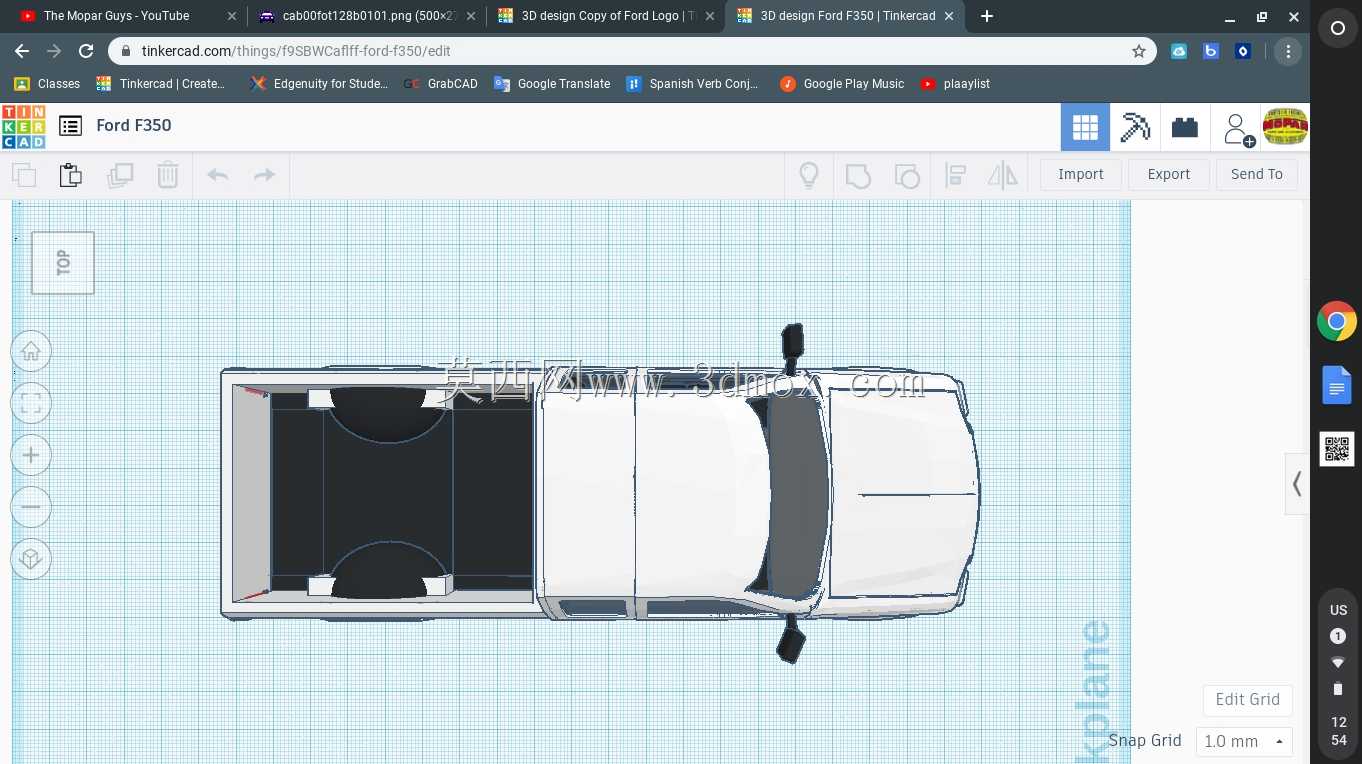This screenshot has height=764, width=1362.
Task: Open the Google Play Music bookmark
Action: click(842, 84)
